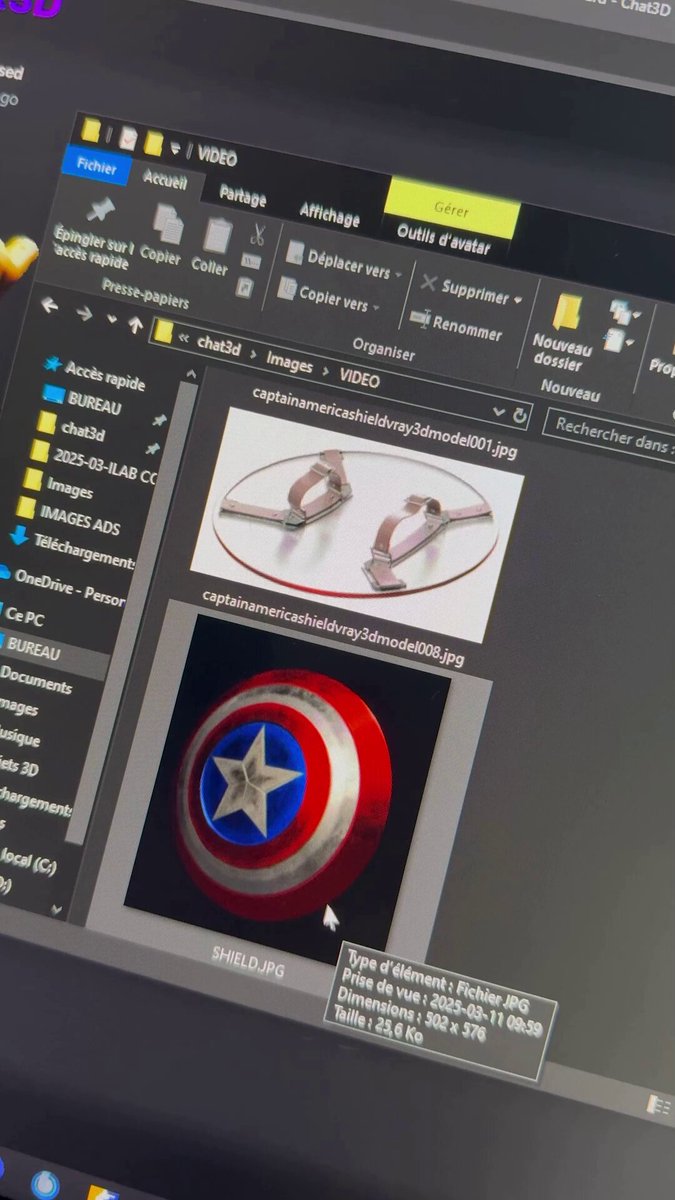Open the Supprimer dropdown arrow
Screen dimensions: 675x1200
(x=518, y=299)
